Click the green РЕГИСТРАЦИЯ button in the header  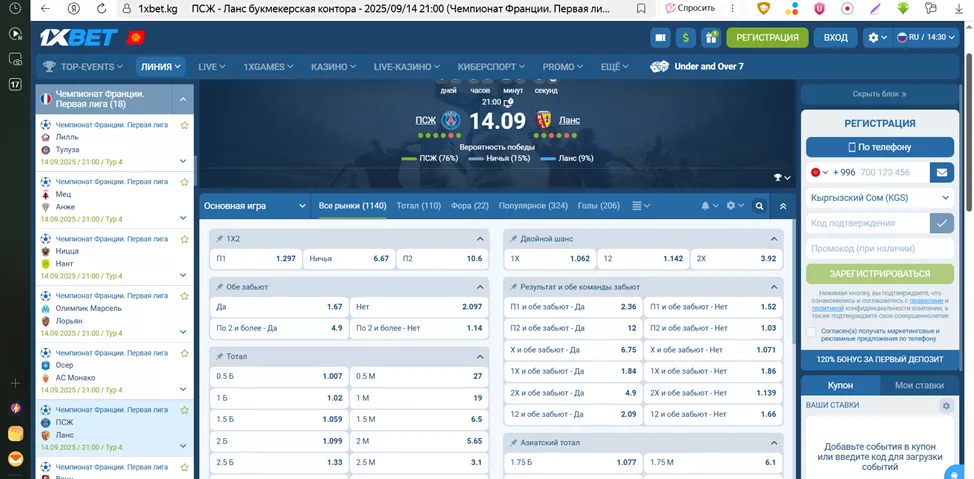[767, 38]
